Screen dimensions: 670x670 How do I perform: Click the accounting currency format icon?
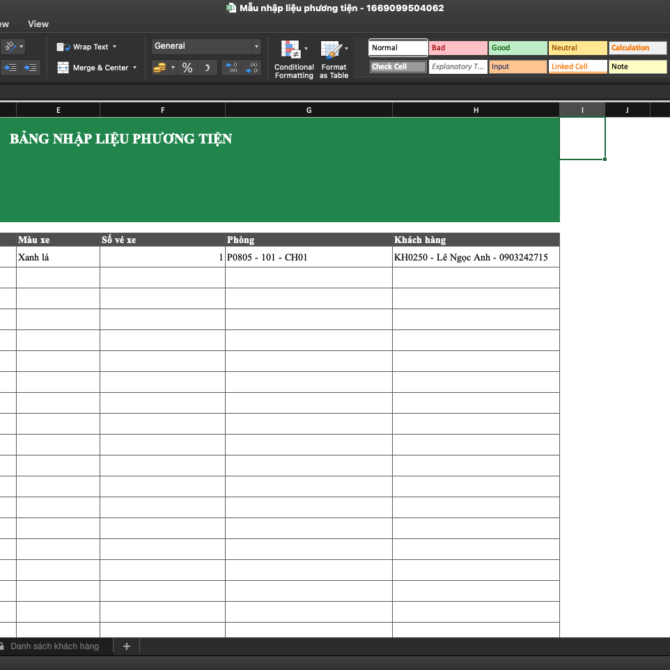(x=159, y=68)
